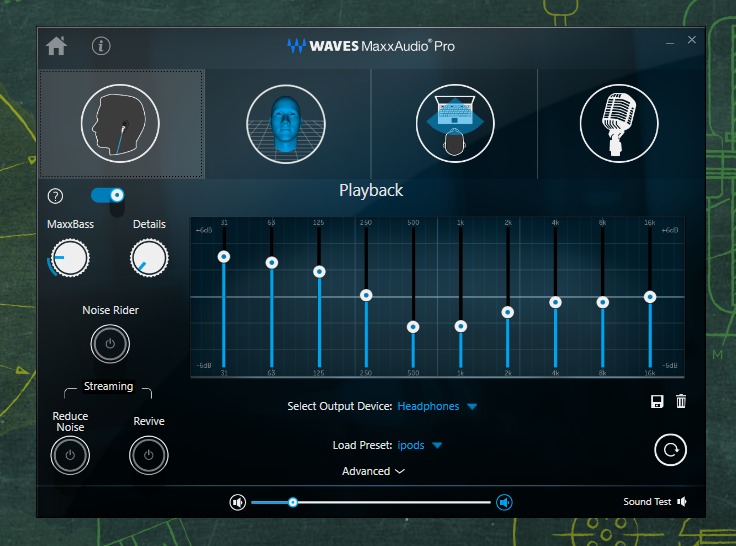The width and height of the screenshot is (736, 546).
Task: Close the MaxxAudio Pro window
Action: point(691,40)
